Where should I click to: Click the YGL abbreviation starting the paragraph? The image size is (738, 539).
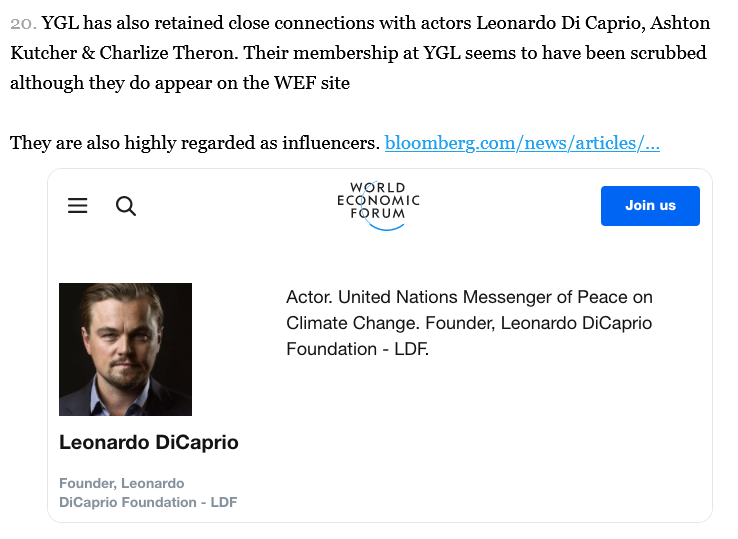(x=60, y=23)
